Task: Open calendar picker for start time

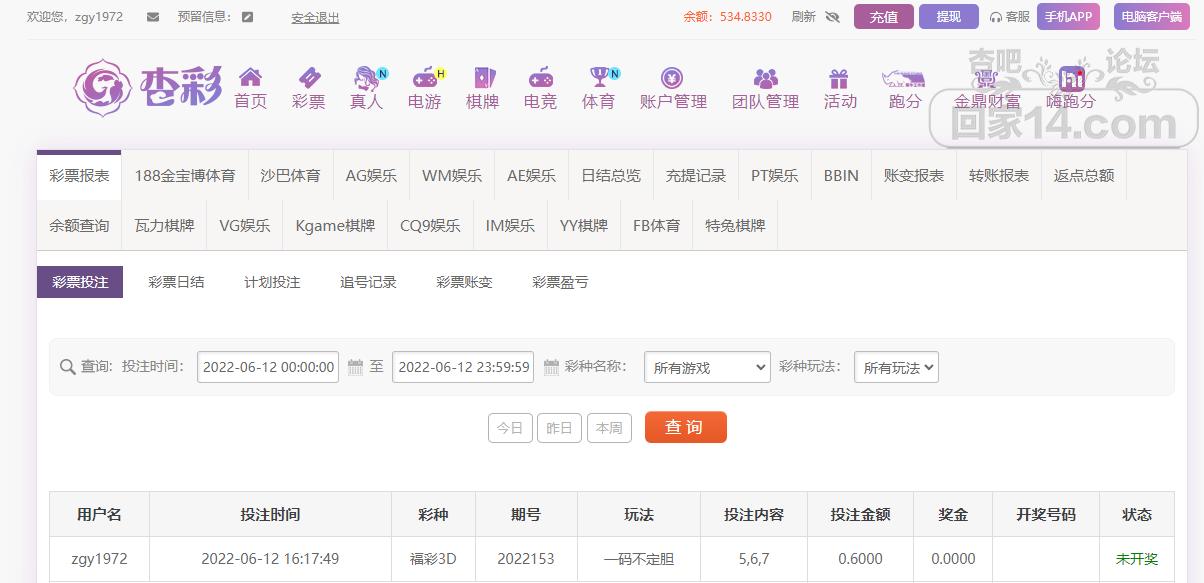Action: tap(355, 367)
